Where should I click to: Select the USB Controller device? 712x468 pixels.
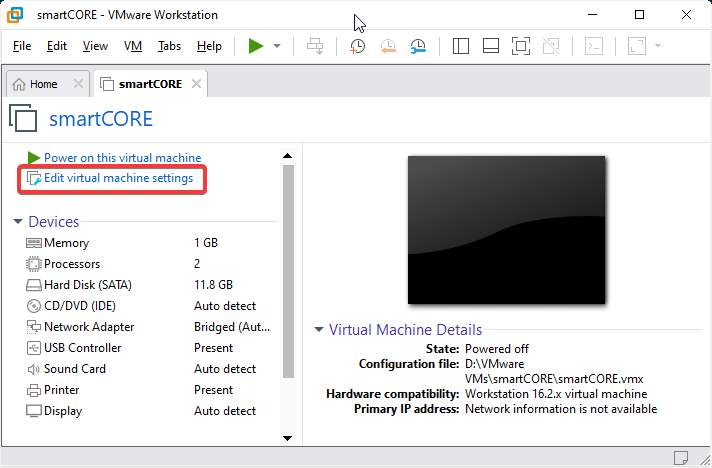pos(148,348)
